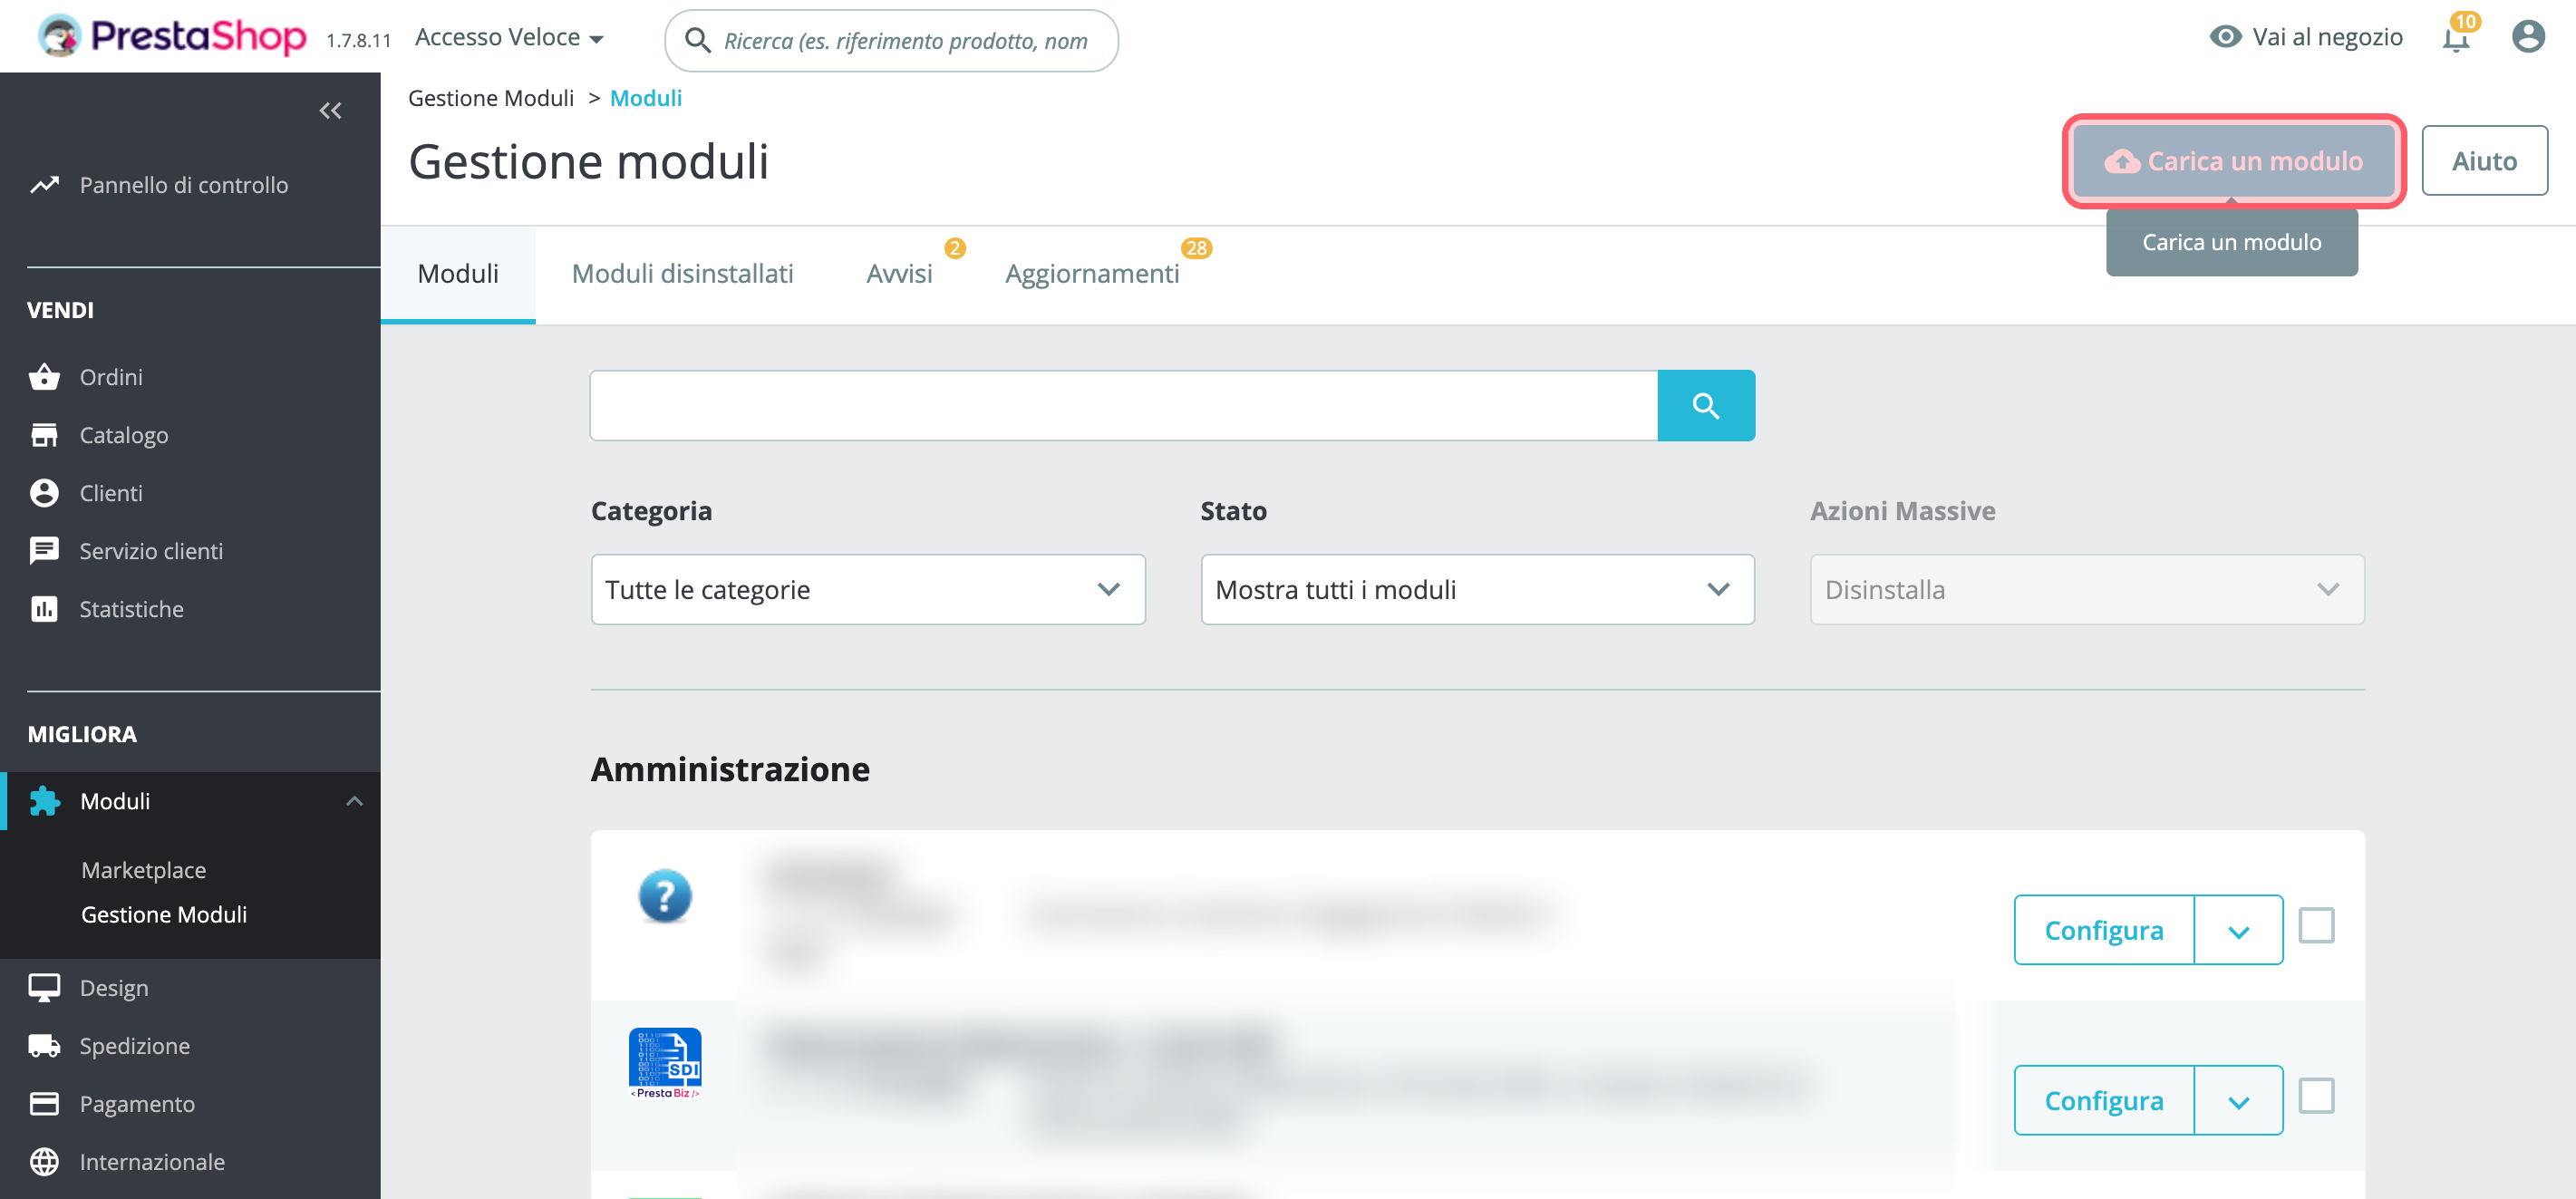2576x1199 pixels.
Task: Open Catalogo menu item
Action: click(124, 435)
